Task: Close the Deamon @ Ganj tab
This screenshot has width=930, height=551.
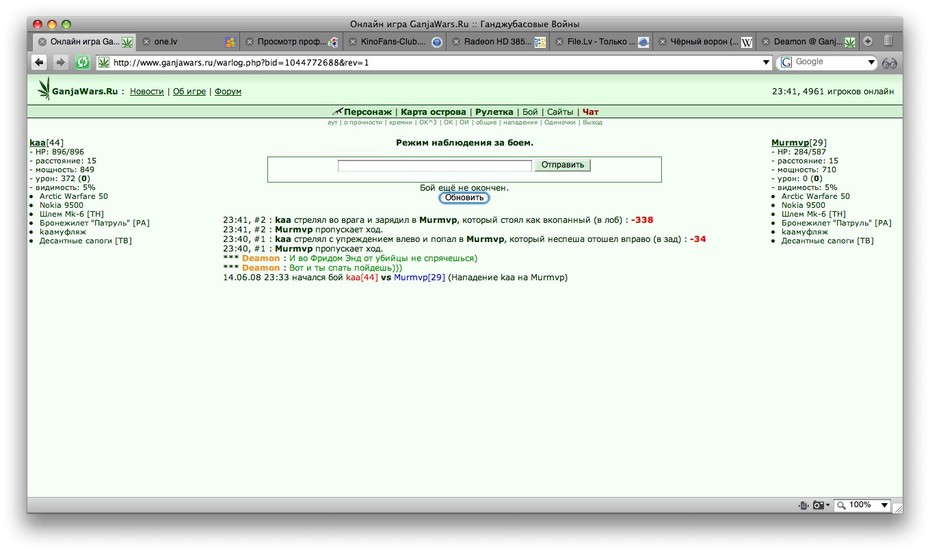Action: [x=766, y=42]
